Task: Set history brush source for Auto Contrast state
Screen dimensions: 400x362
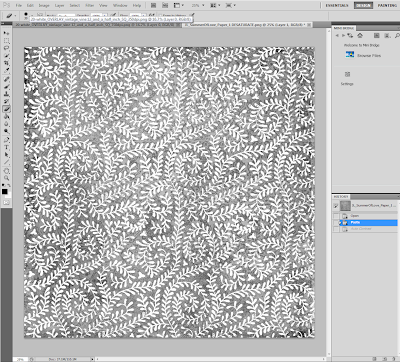Action: (336, 229)
